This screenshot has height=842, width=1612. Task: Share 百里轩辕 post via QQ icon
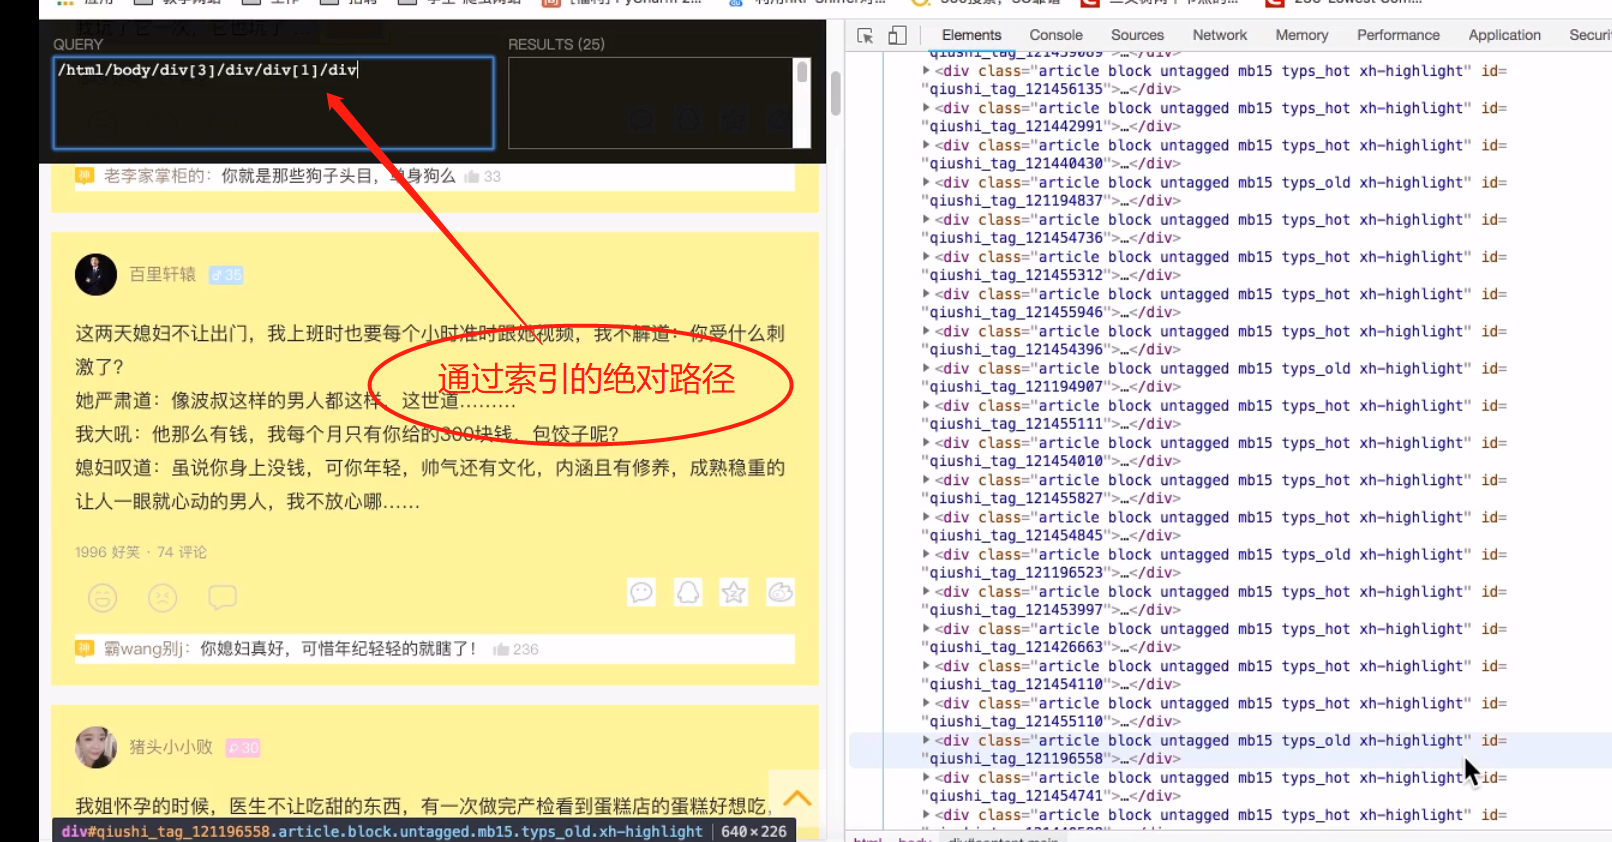point(688,592)
